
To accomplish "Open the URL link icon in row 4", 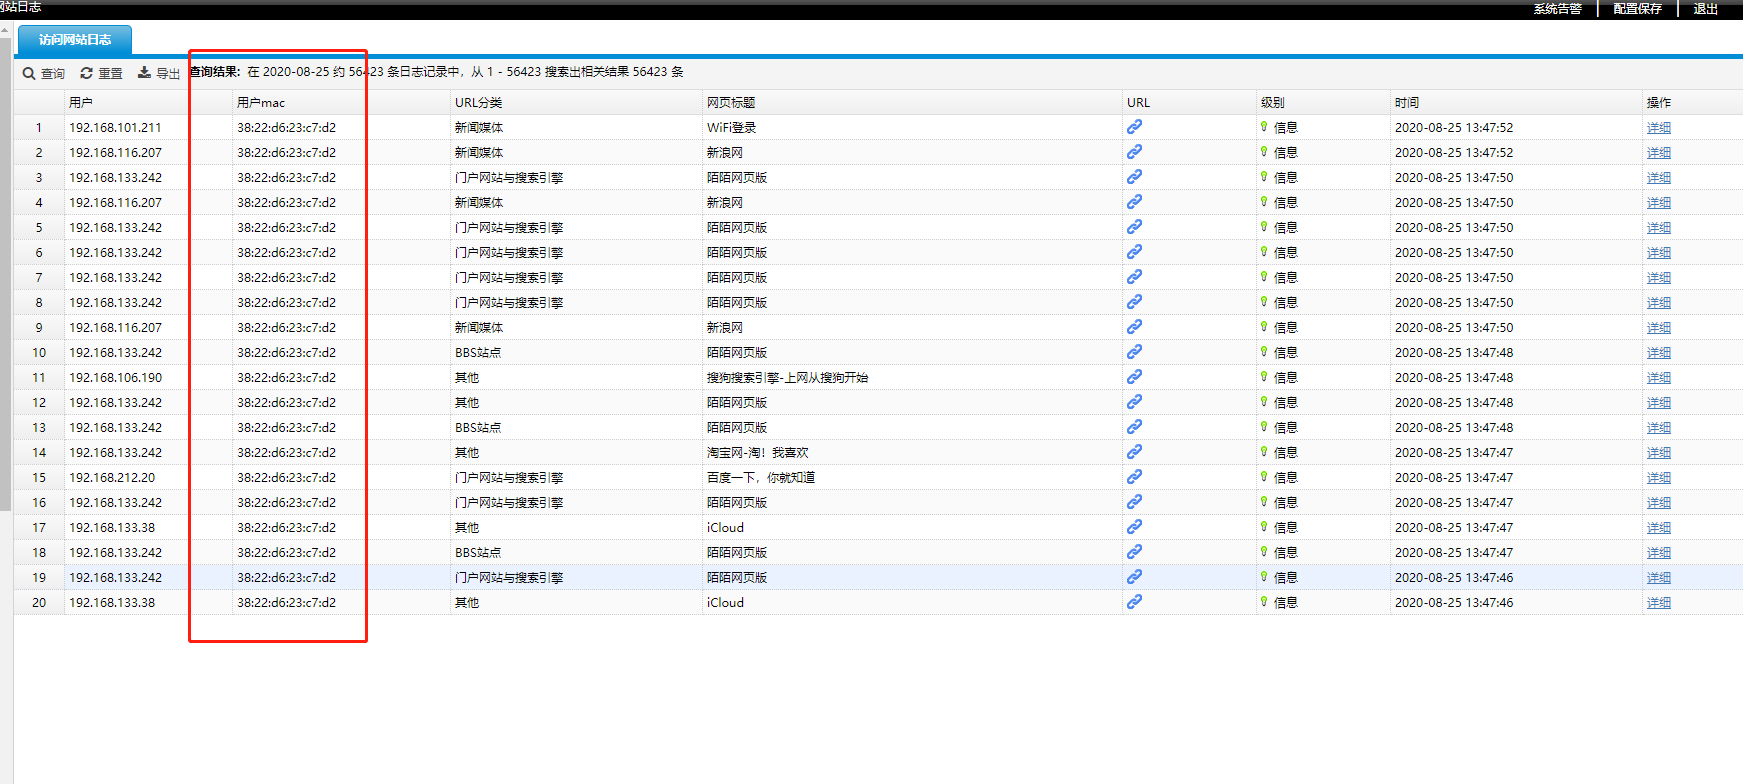I will tap(1134, 202).
